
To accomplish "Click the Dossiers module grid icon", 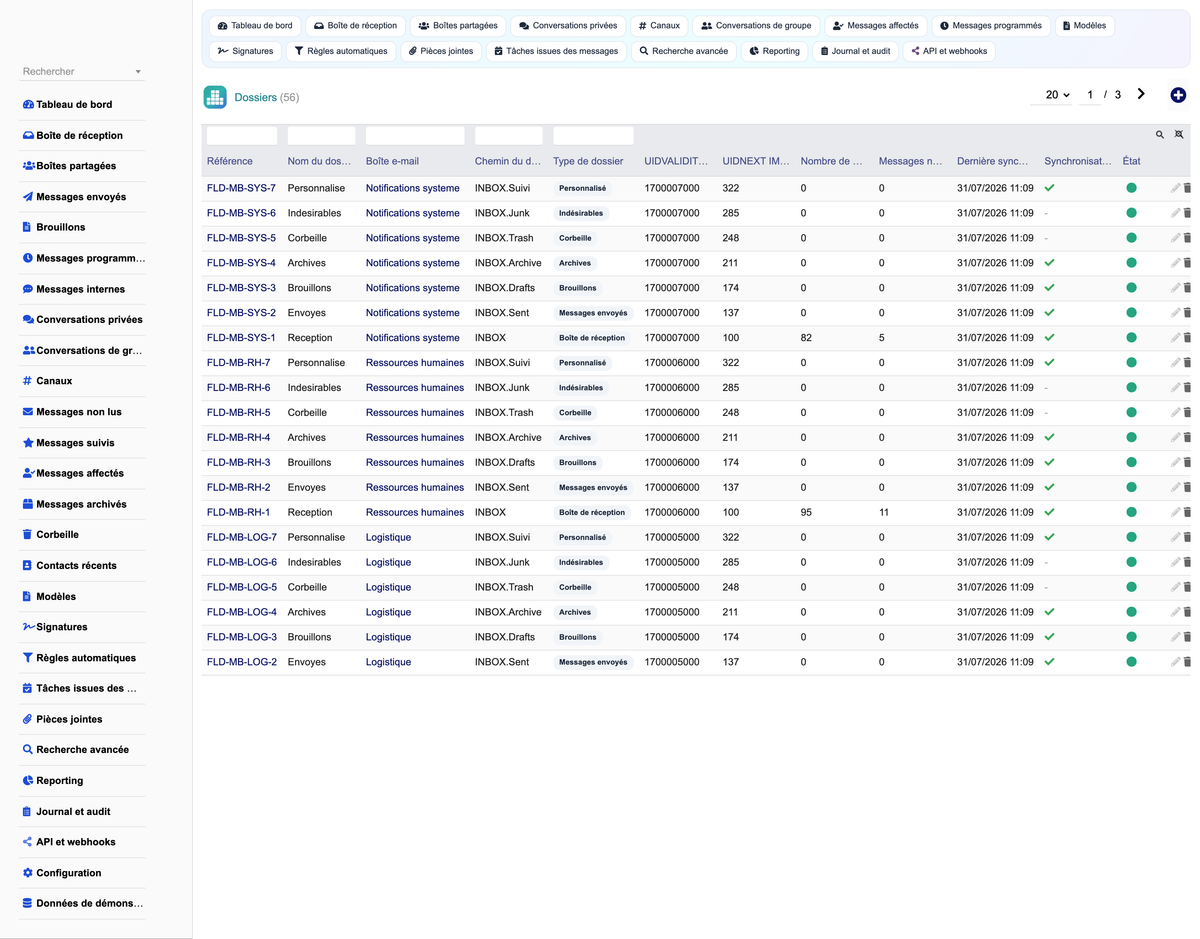I will (x=215, y=97).
